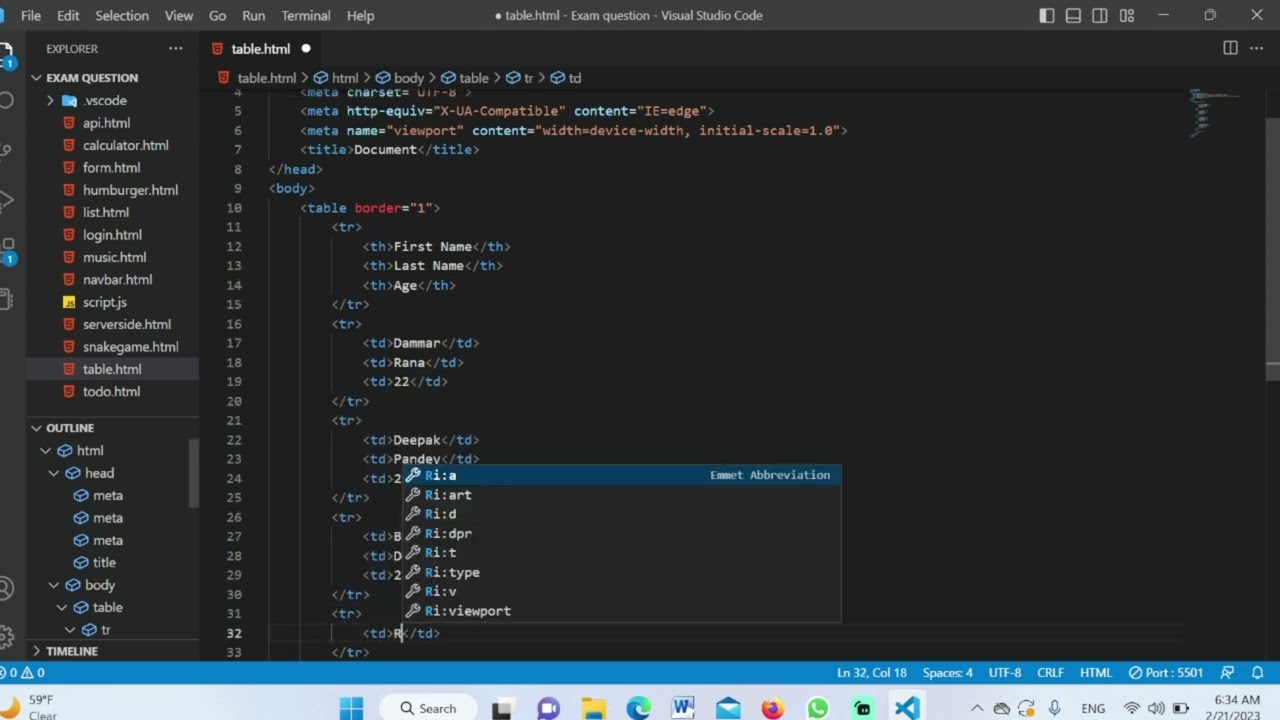Expand the .vscode folder
1280x720 pixels.
point(105,100)
